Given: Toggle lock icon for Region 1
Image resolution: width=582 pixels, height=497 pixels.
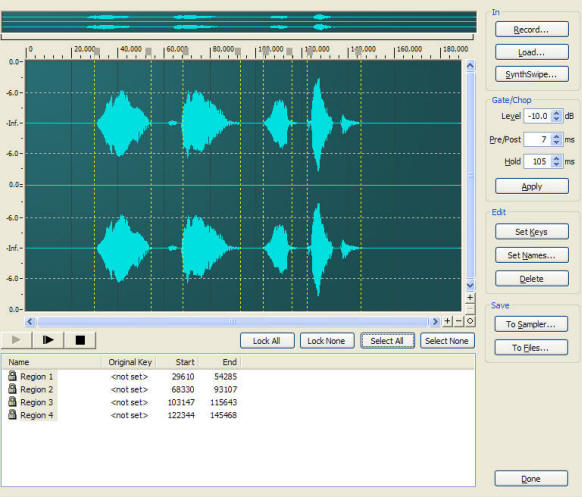Looking at the screenshot, I should click(x=13, y=376).
